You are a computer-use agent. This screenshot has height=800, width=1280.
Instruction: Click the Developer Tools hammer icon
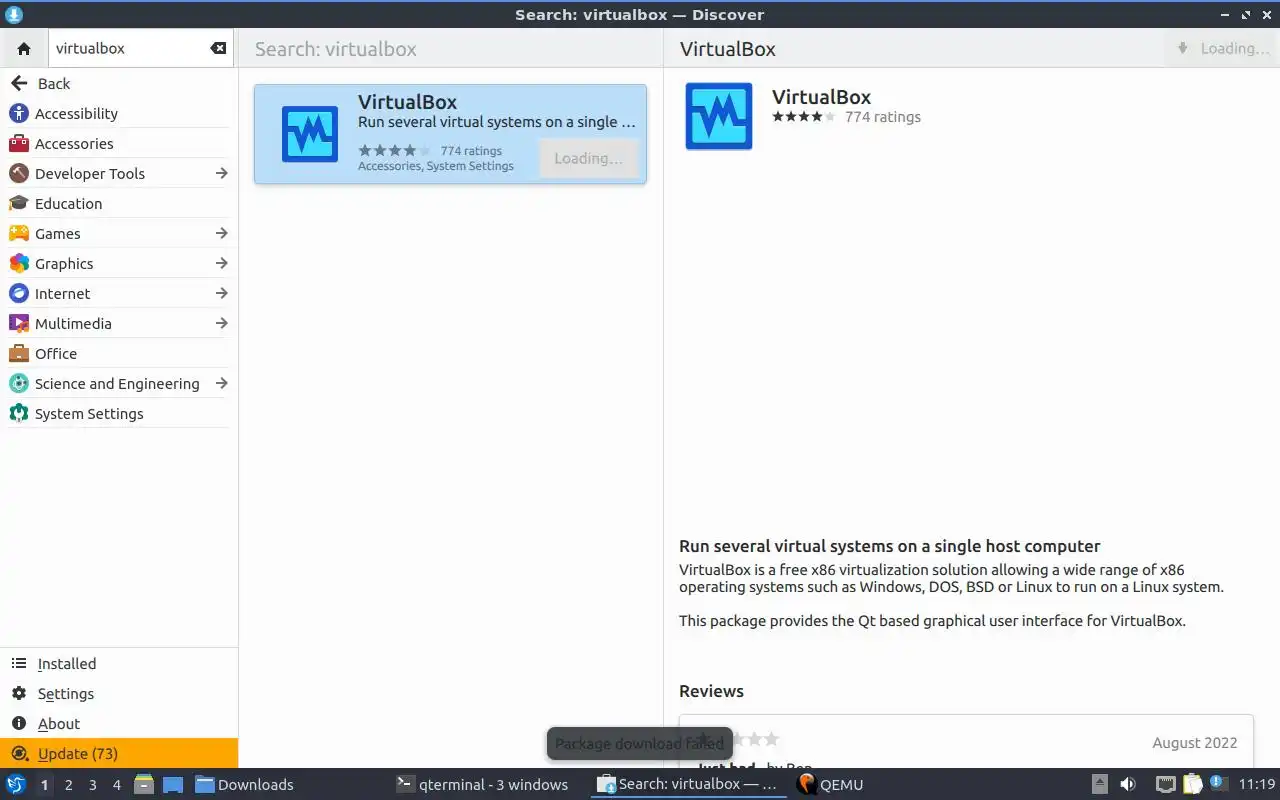(x=19, y=173)
